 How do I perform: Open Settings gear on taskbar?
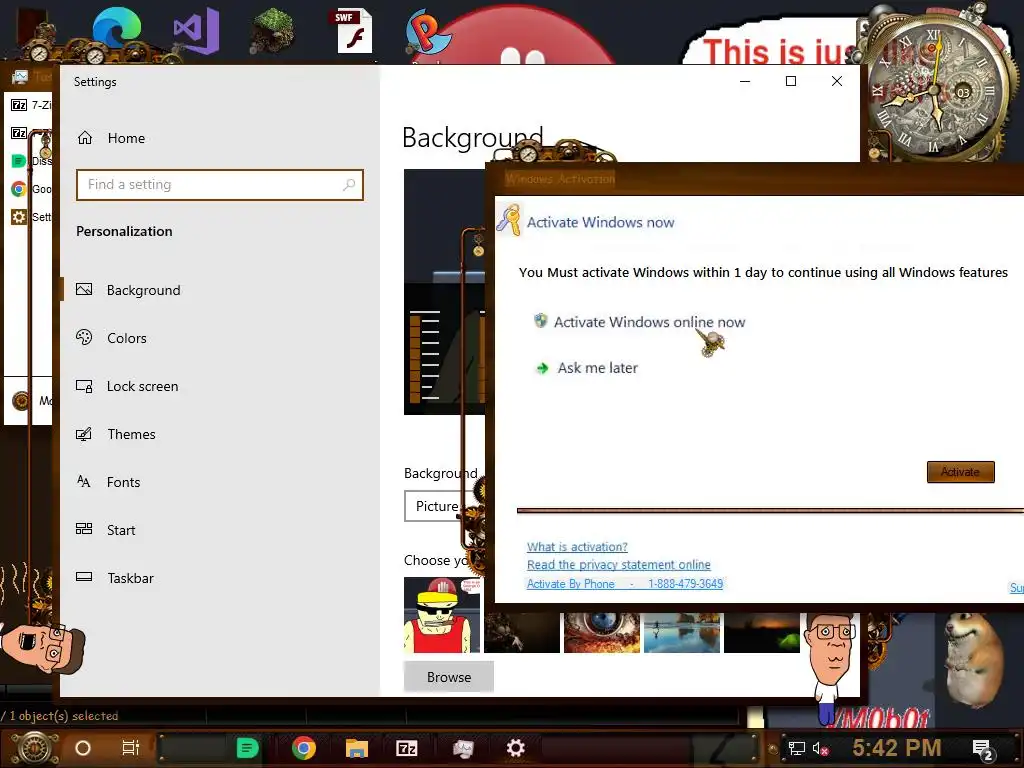(x=515, y=748)
